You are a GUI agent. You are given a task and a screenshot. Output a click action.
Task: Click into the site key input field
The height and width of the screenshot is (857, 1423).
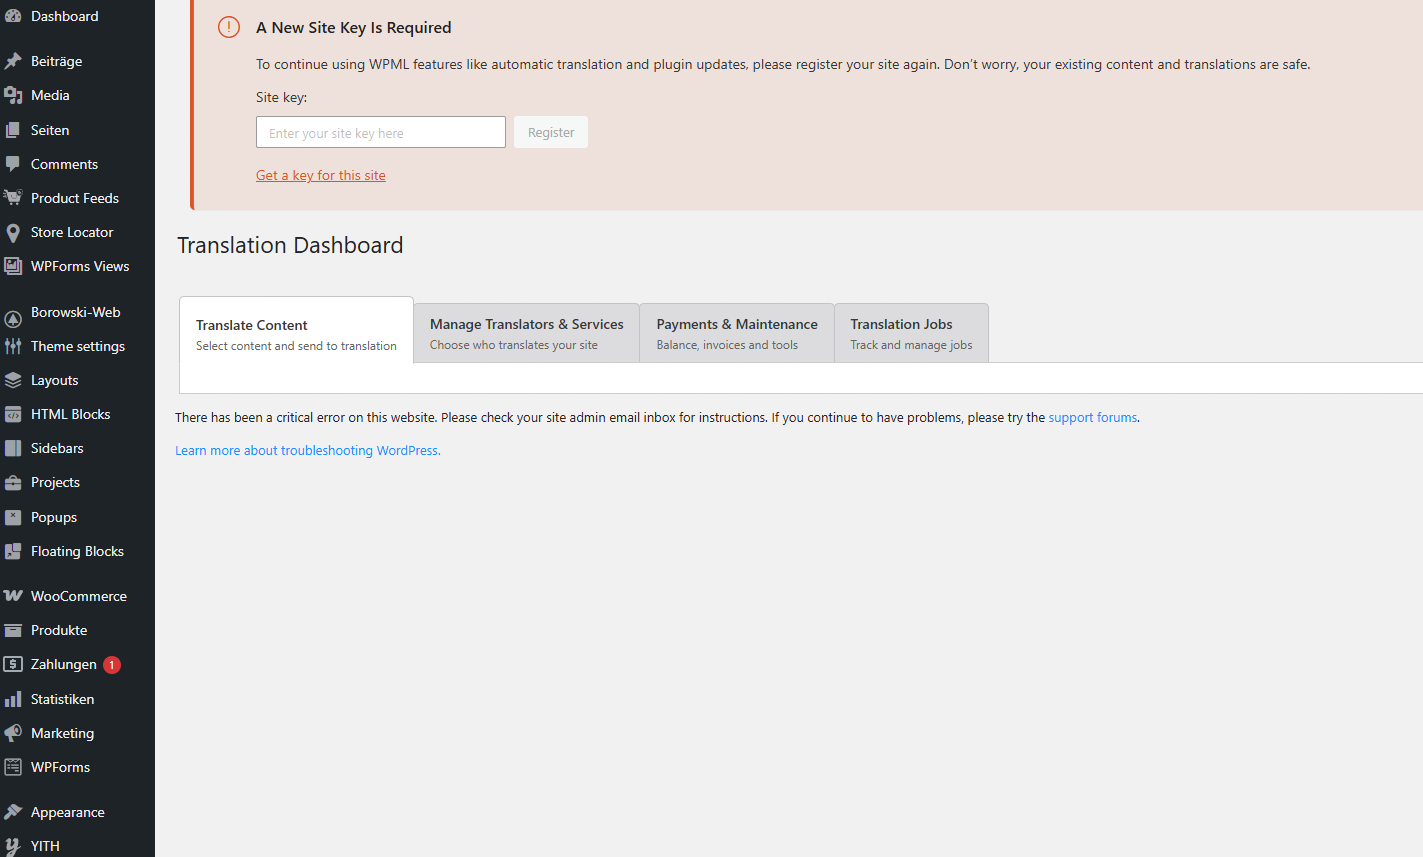coord(380,133)
